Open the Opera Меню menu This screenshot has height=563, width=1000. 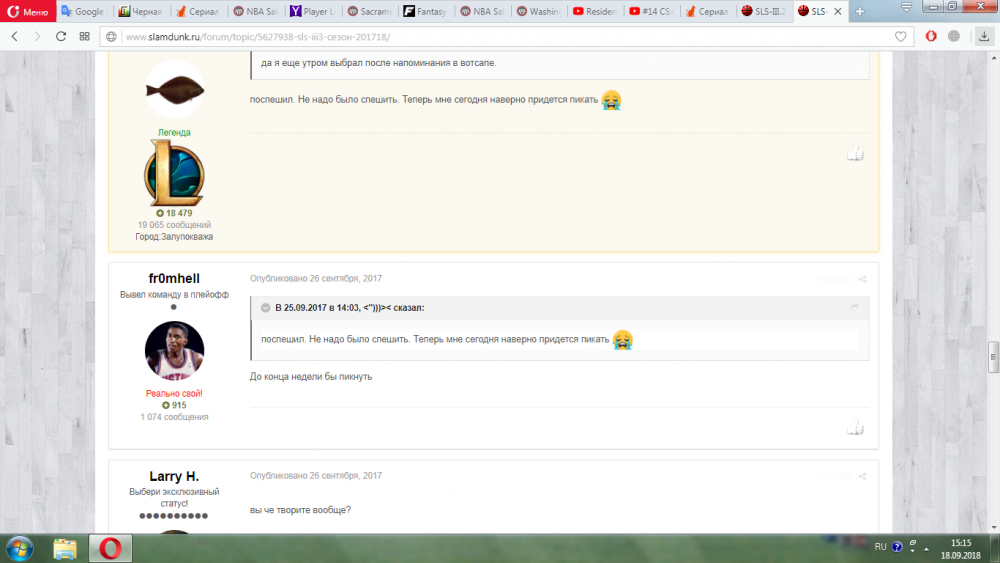tap(26, 12)
